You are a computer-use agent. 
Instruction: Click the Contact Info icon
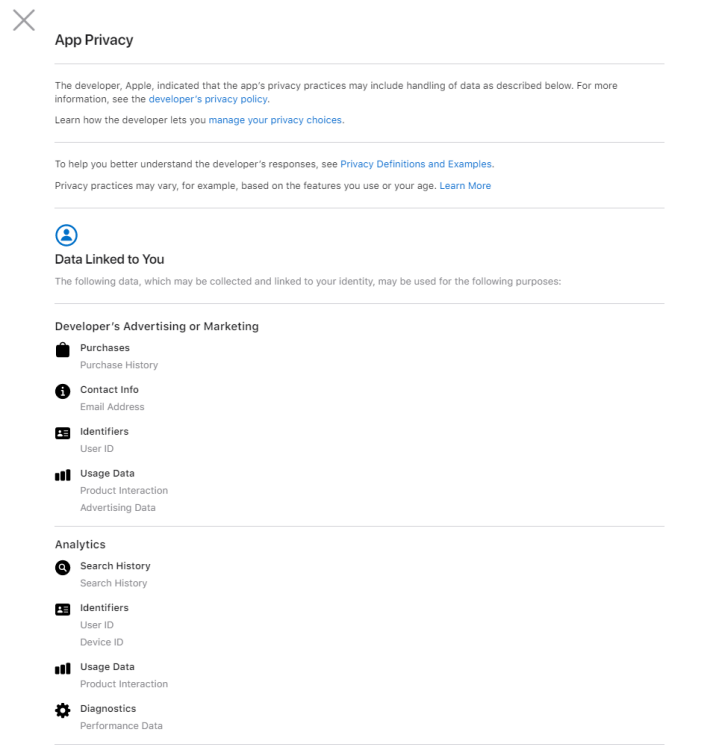click(63, 391)
